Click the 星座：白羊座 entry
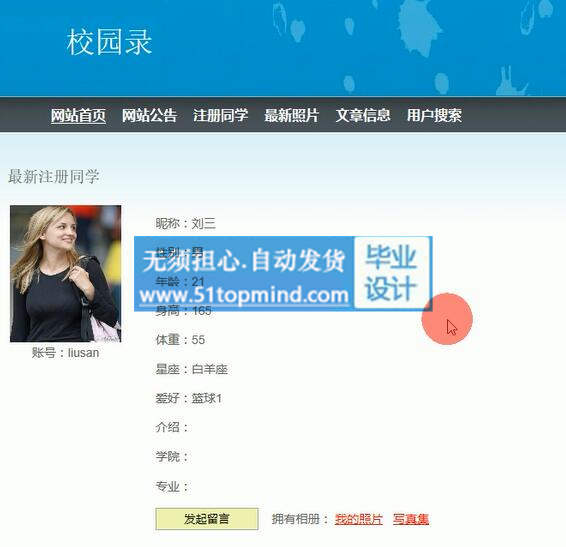This screenshot has width=566, height=547. [x=191, y=369]
